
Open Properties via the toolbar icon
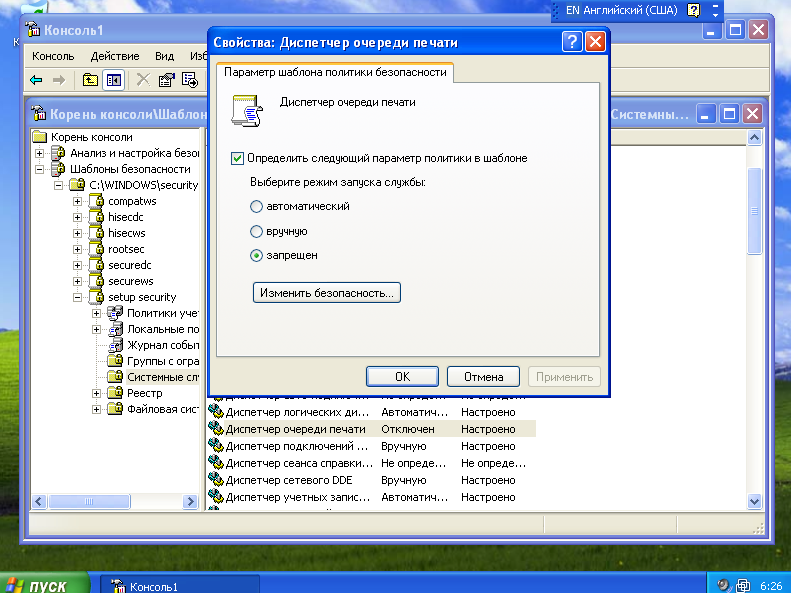pyautogui.click(x=166, y=80)
